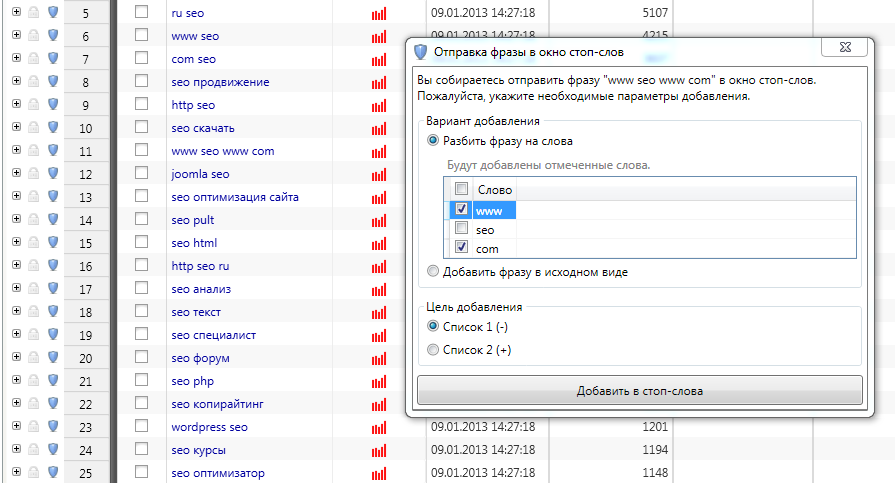Image resolution: width=895 pixels, height=483 pixels.
Task: Check the 'seo' word checkbox in dialog
Action: (461, 229)
